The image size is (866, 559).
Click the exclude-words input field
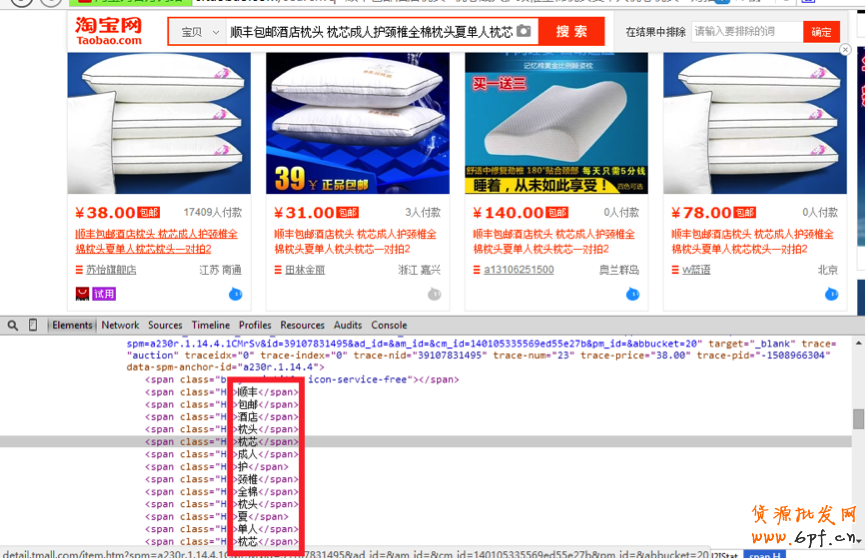[x=747, y=31]
